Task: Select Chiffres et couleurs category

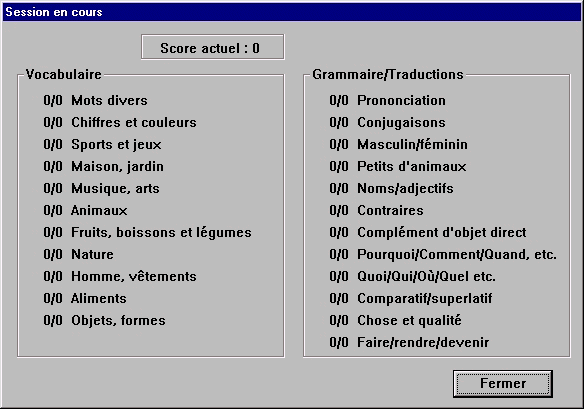Action: pos(120,123)
